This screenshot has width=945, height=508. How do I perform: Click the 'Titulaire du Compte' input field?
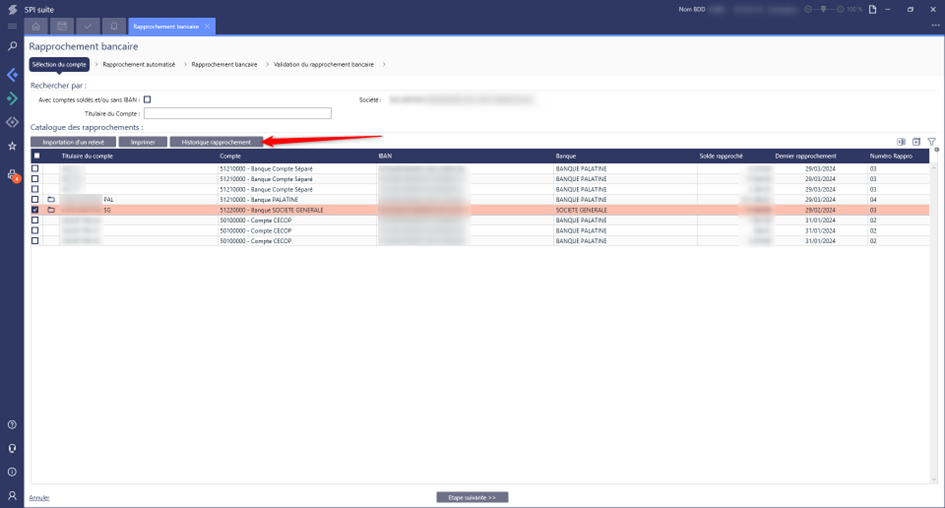pos(237,113)
